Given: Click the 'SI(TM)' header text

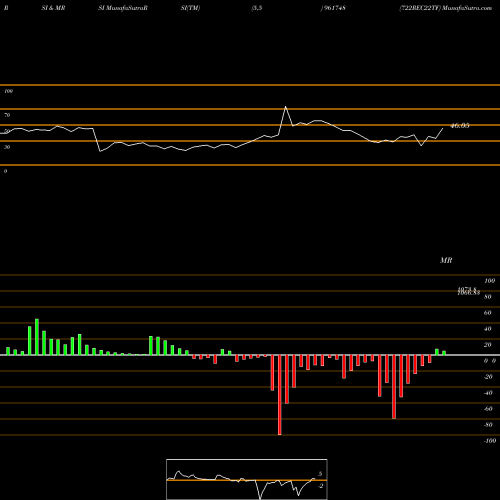Looking at the screenshot, I should pos(190,8).
